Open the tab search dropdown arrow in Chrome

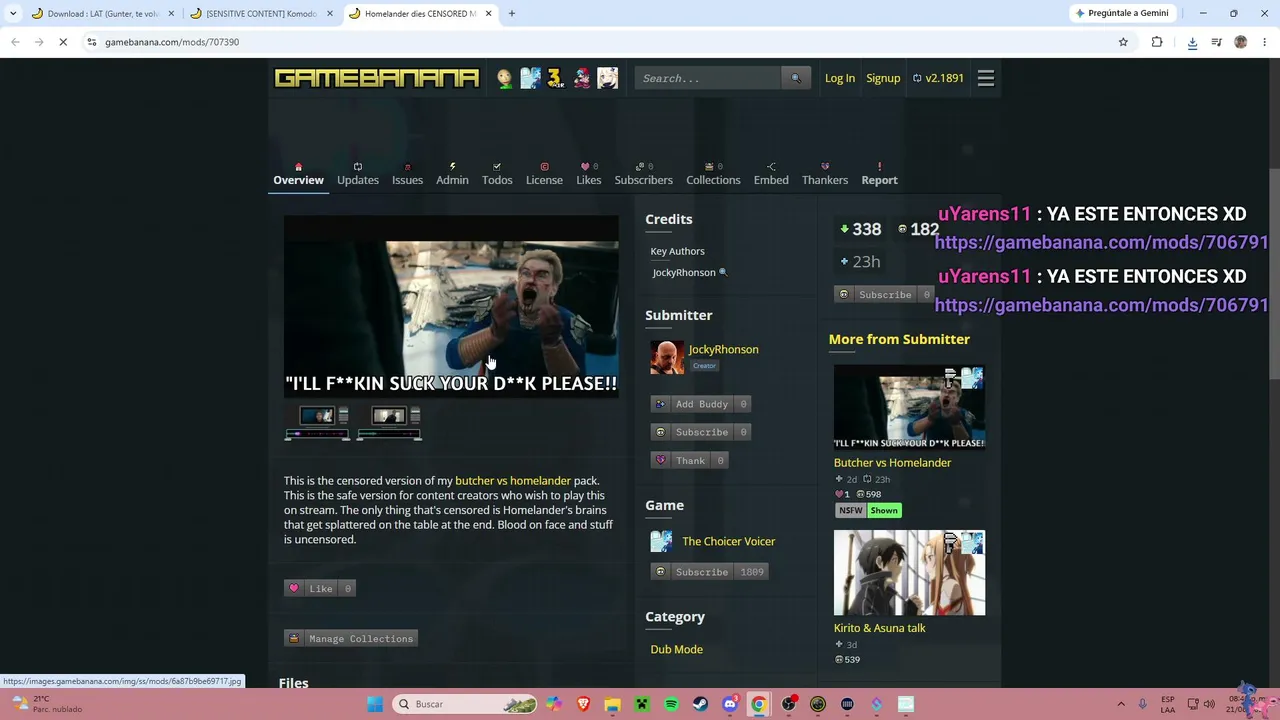click(13, 14)
